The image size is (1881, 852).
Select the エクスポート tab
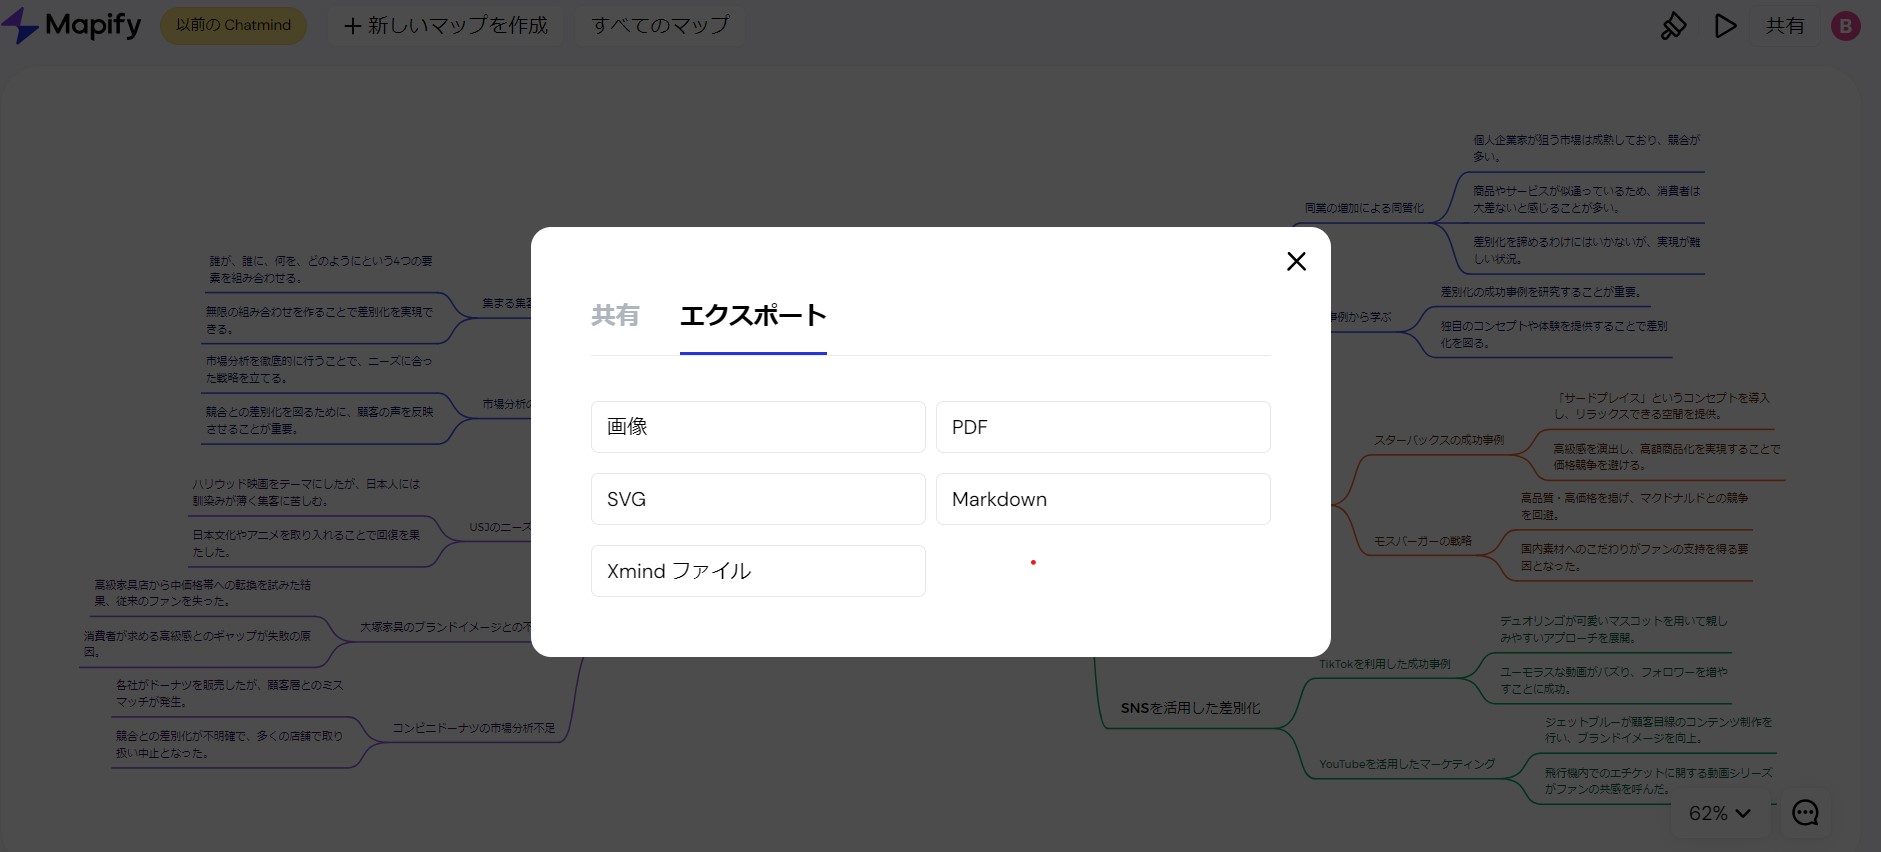[753, 315]
